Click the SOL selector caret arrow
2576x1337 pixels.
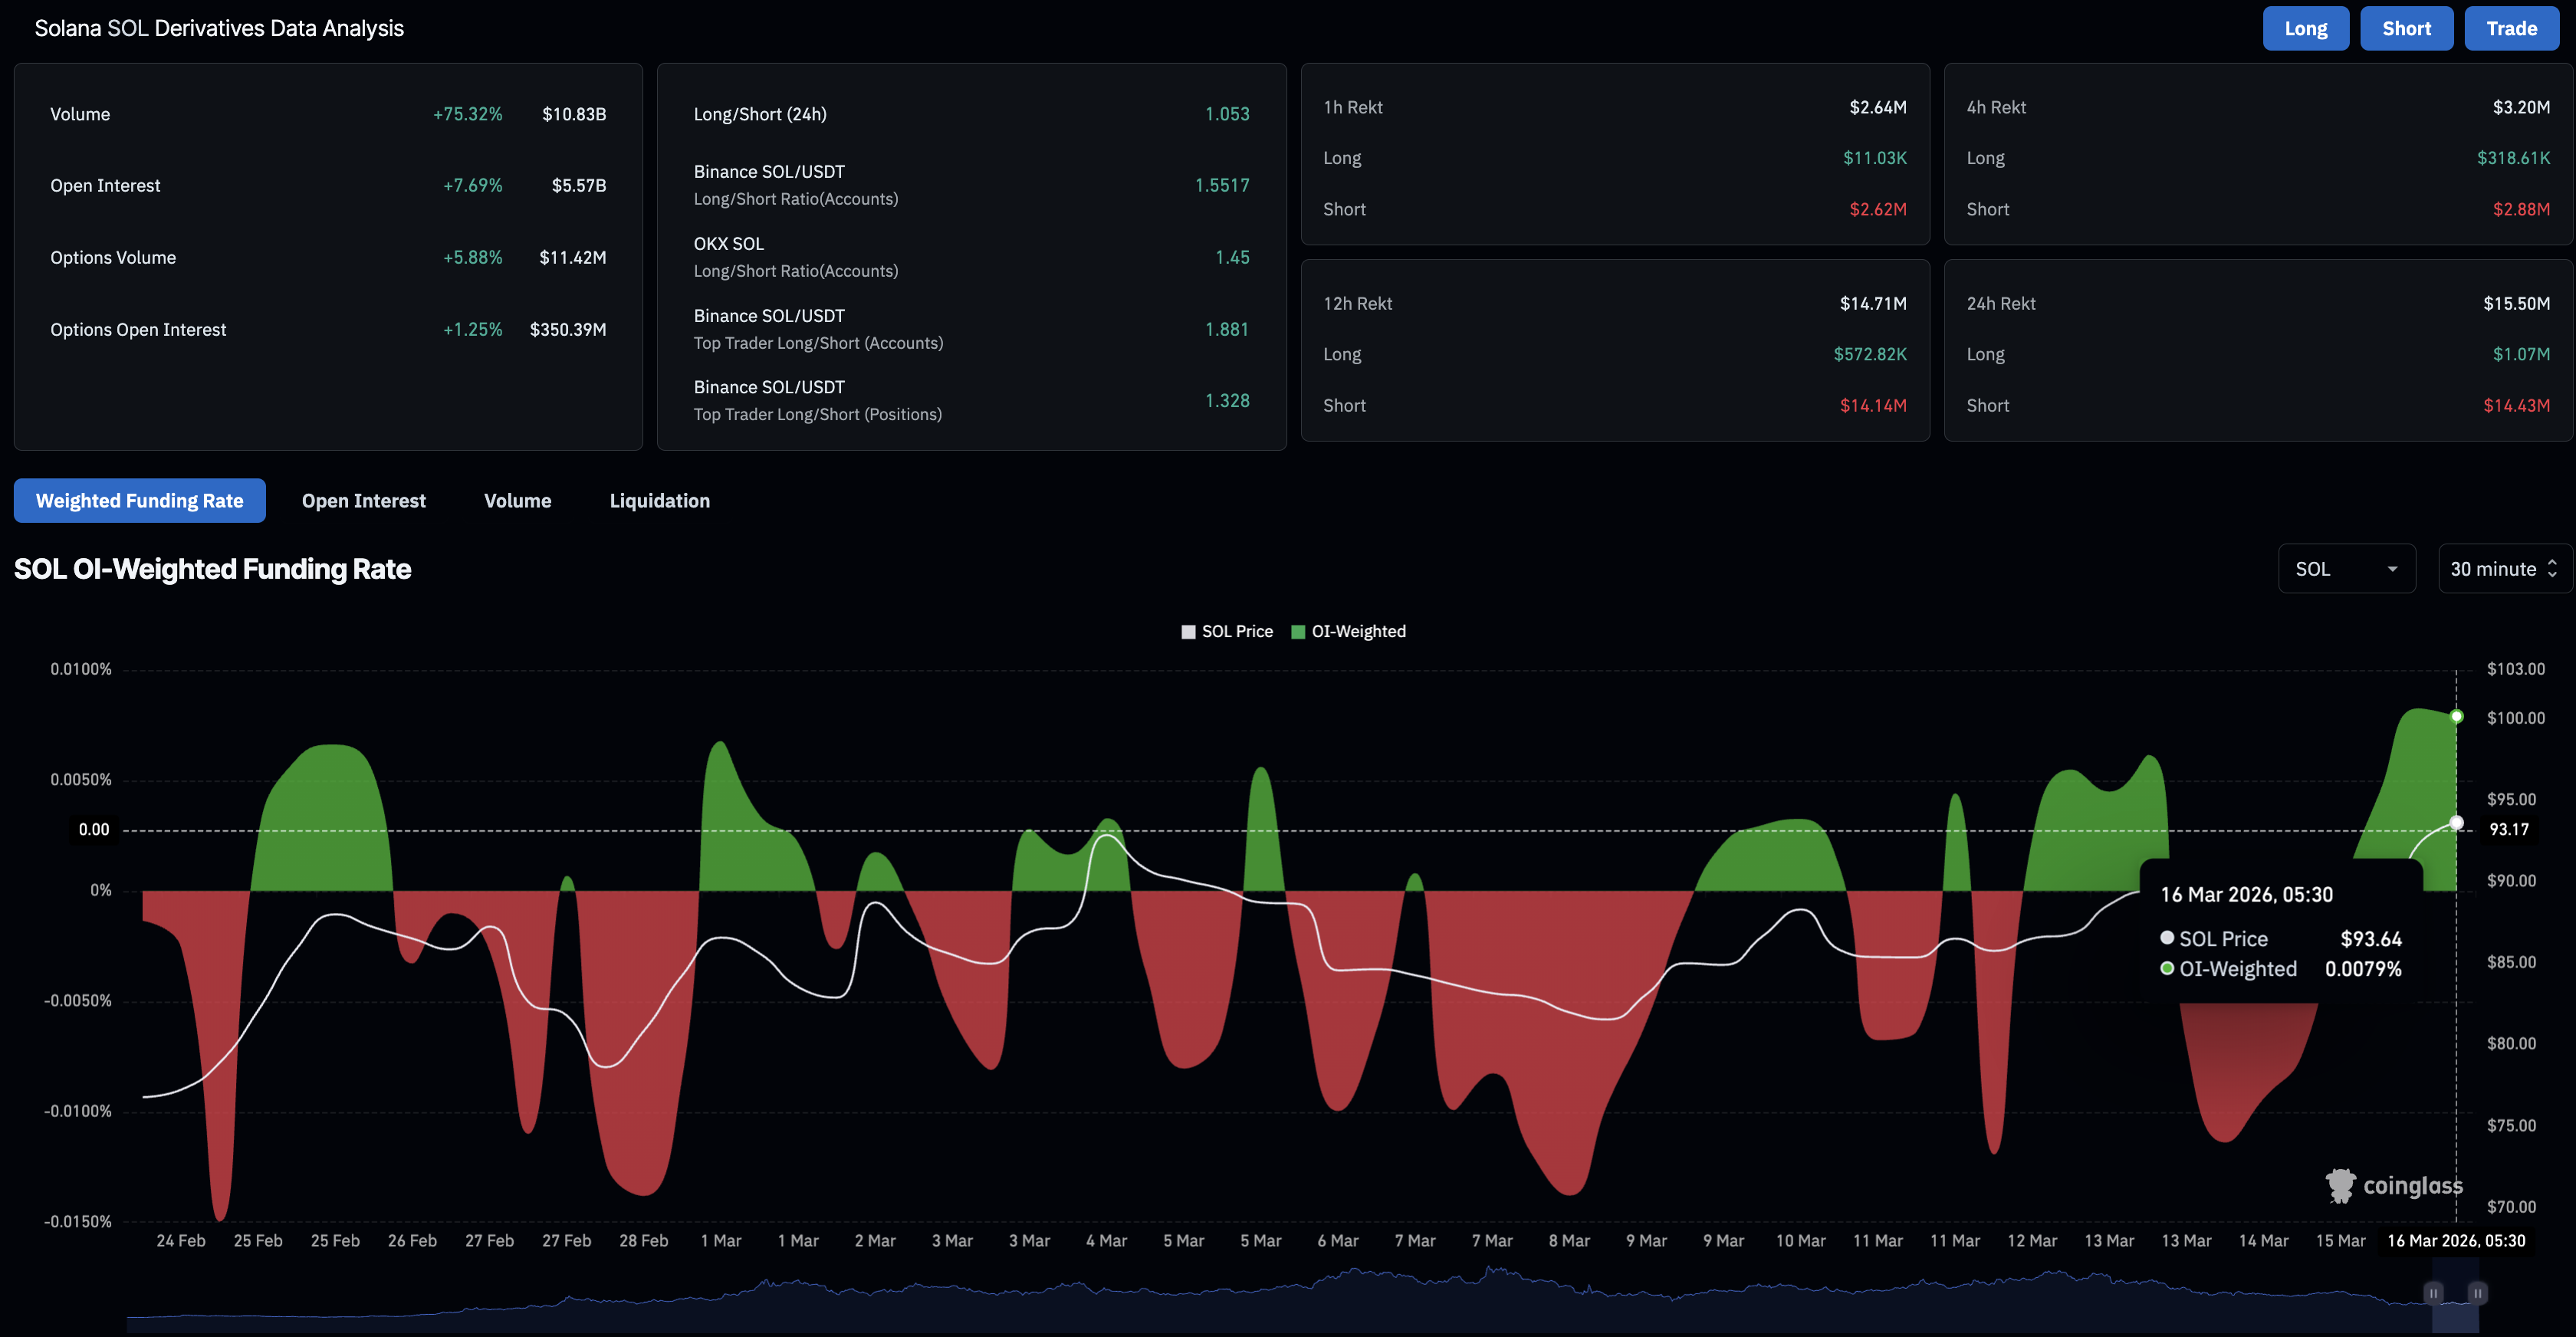point(2392,569)
